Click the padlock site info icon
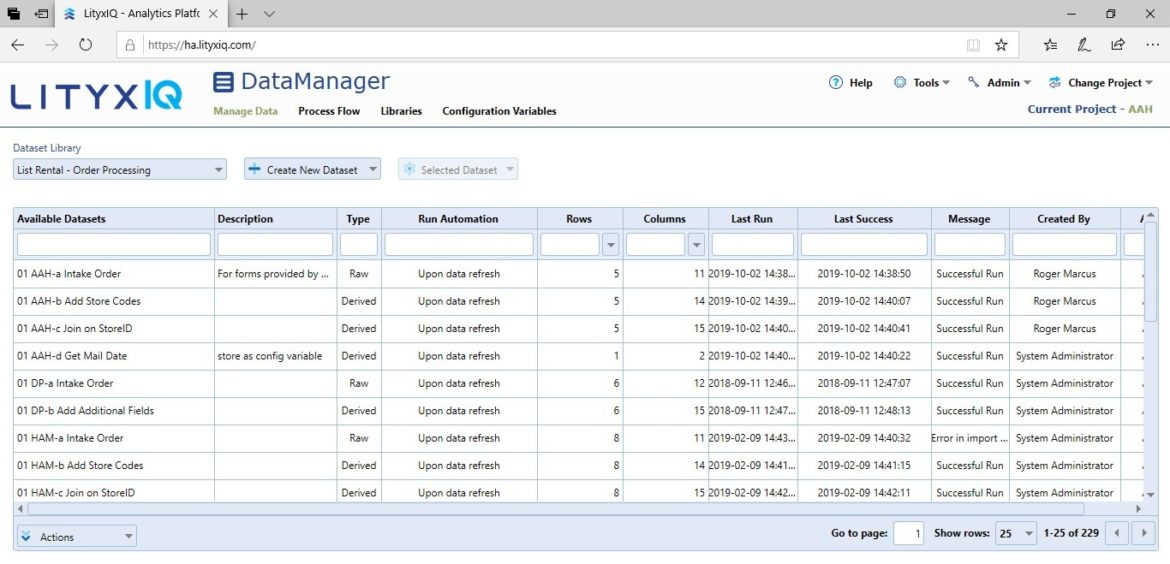1170x564 pixels. tap(130, 45)
